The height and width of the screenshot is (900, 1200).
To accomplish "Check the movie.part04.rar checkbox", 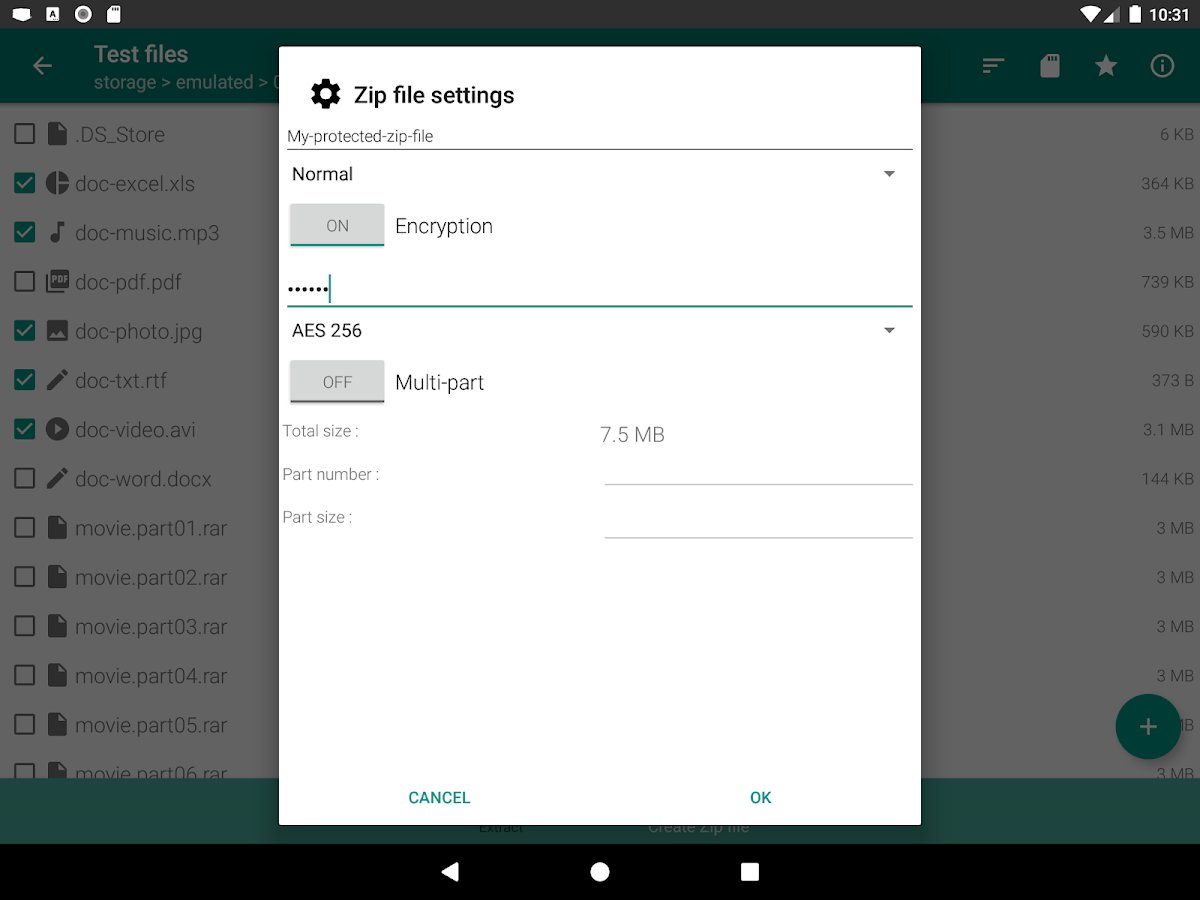I will 24,675.
